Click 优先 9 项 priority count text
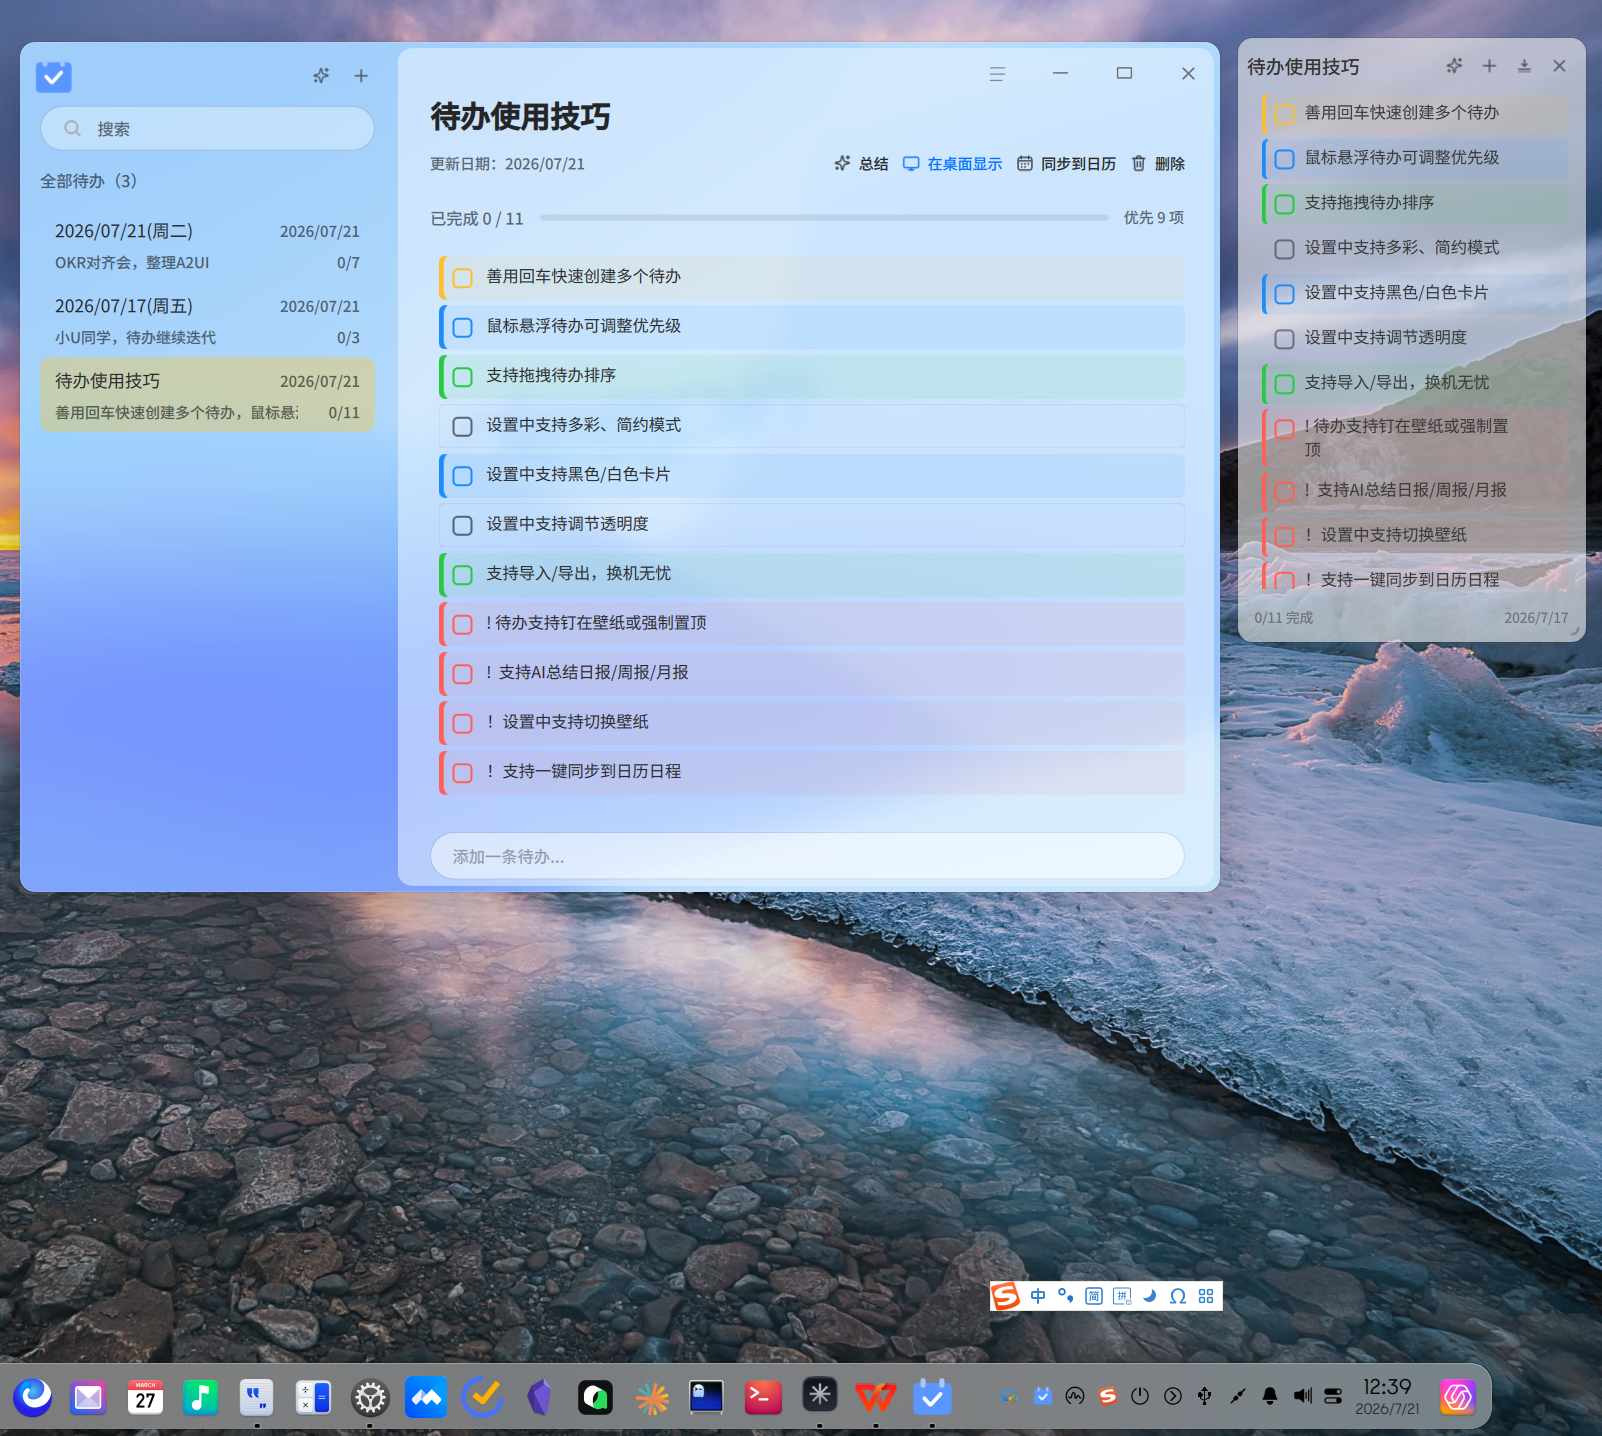 click(x=1153, y=217)
